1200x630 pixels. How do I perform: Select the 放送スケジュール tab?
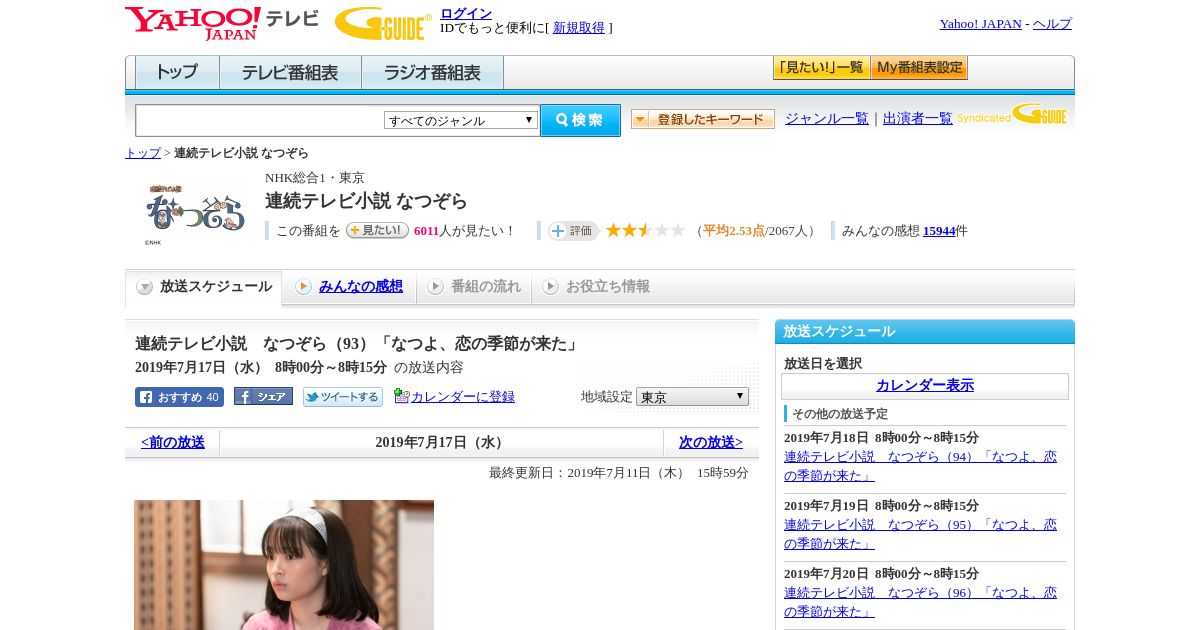click(x=204, y=287)
